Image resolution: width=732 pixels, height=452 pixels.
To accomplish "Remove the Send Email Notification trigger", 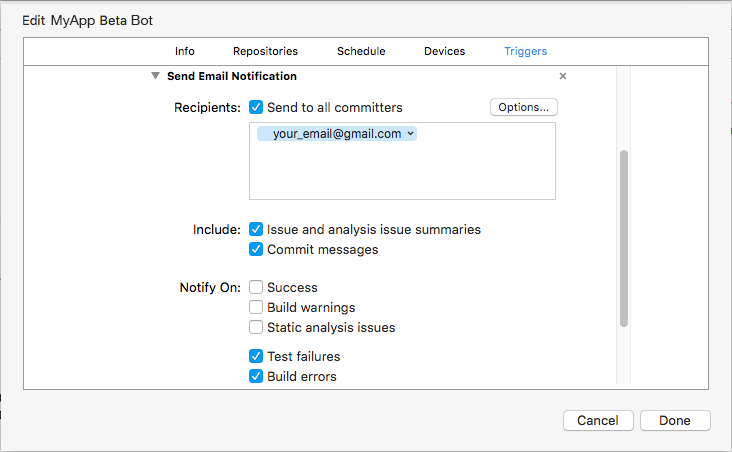I will (563, 76).
